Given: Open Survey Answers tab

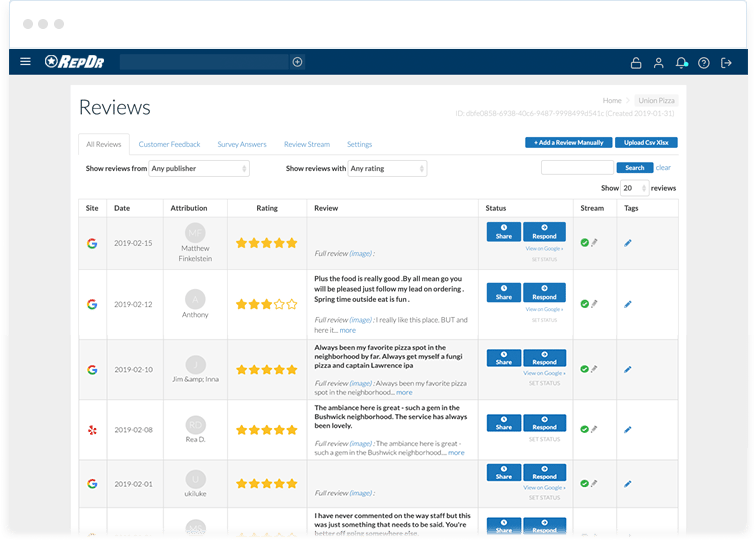Looking at the screenshot, I should (x=242, y=144).
